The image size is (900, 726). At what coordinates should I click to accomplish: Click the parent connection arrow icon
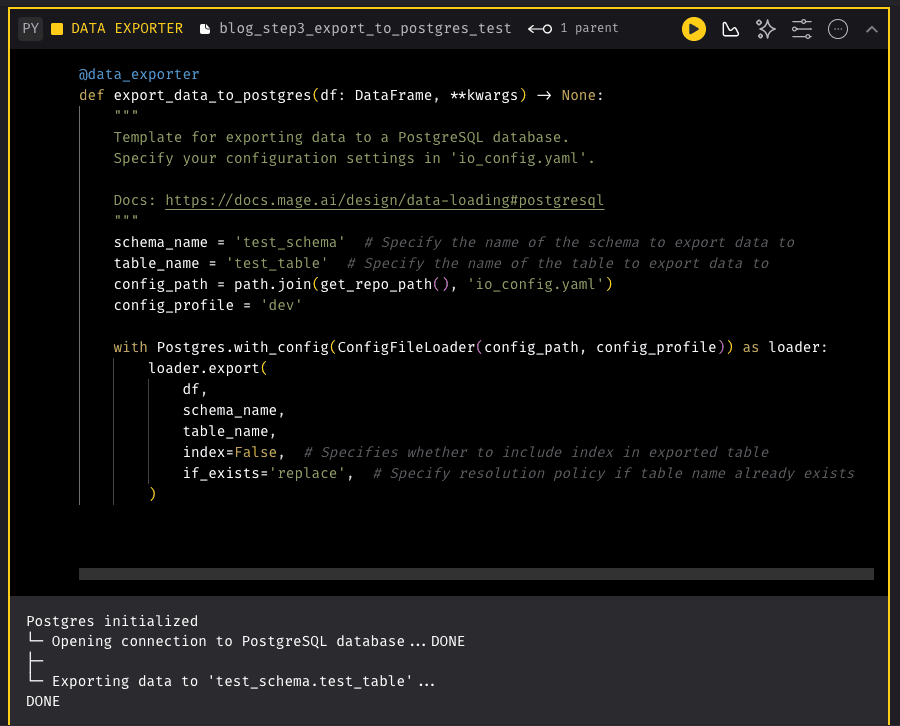[540, 29]
